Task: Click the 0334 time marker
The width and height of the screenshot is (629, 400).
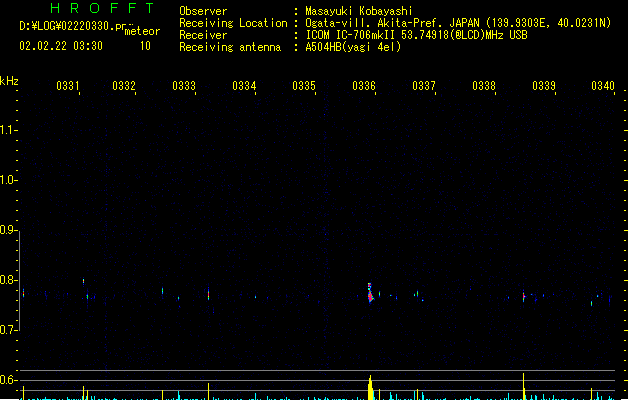Action: click(244, 86)
